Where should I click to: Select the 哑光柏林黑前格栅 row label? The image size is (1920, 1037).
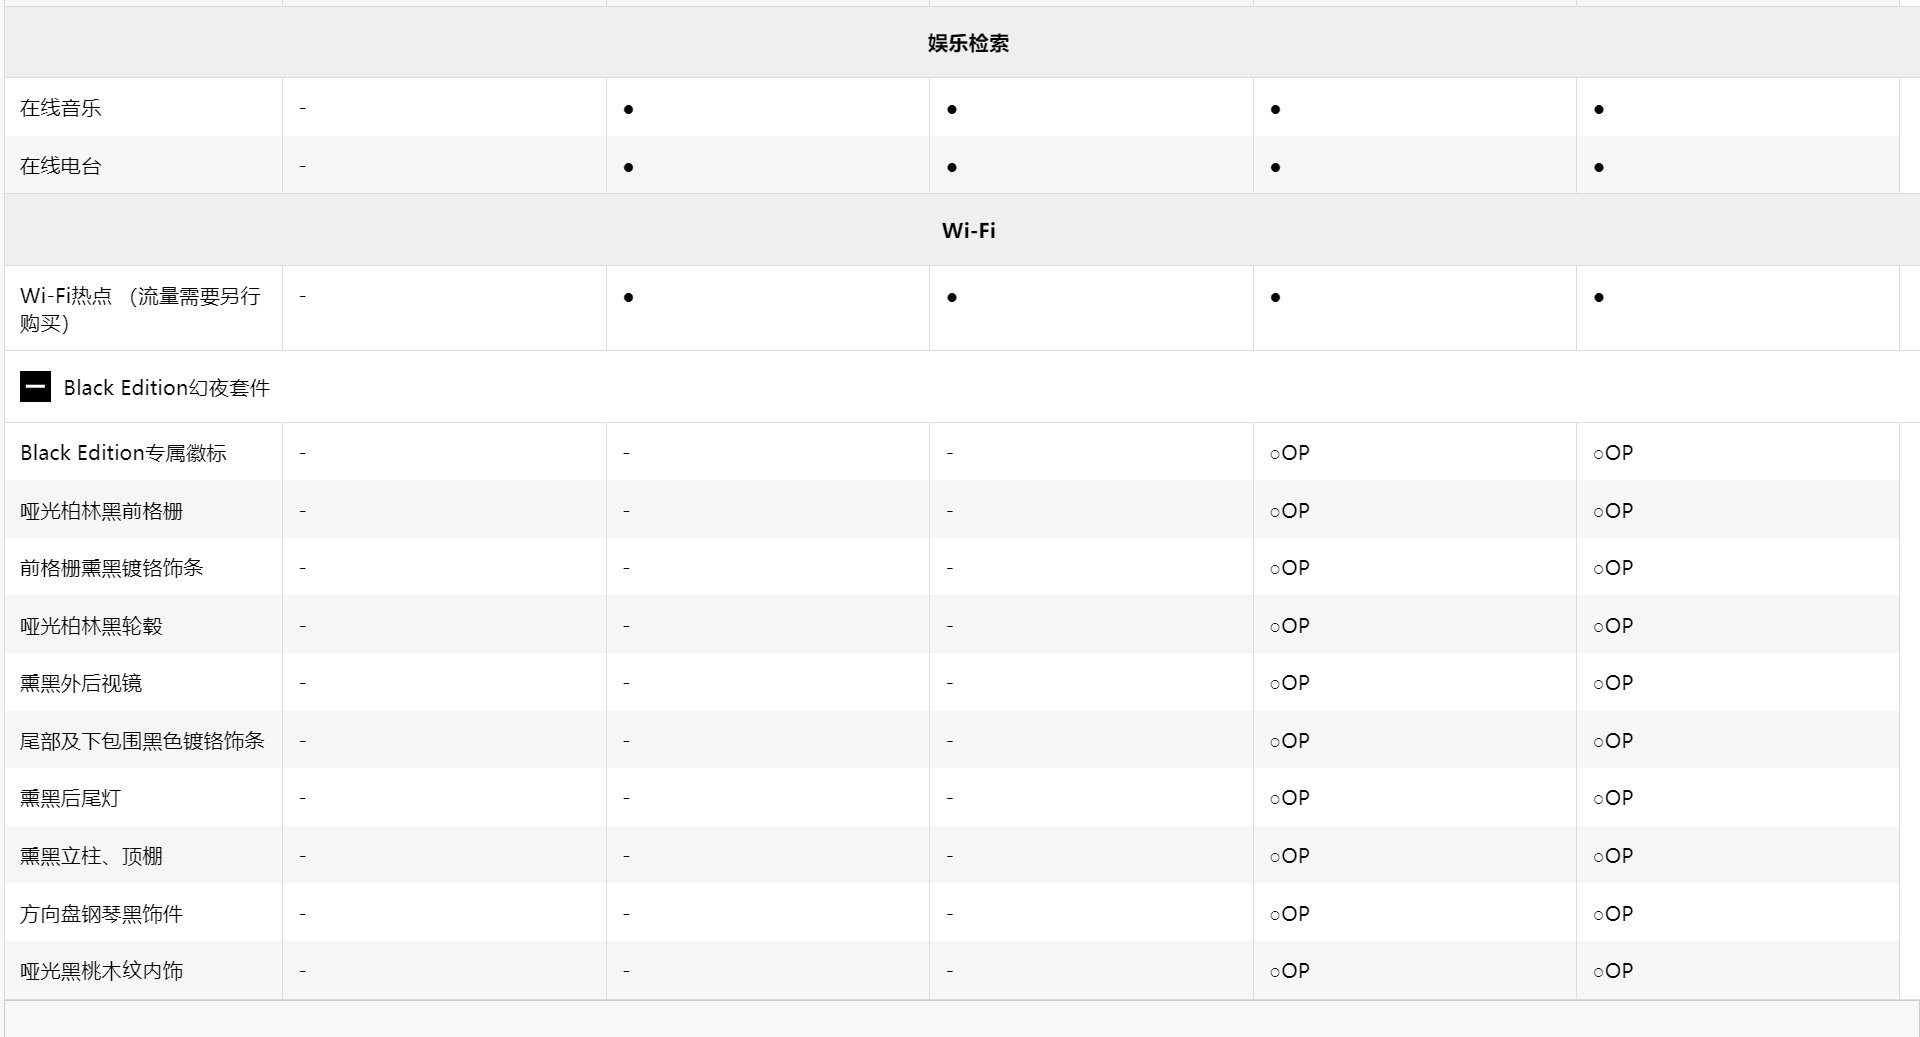(102, 511)
